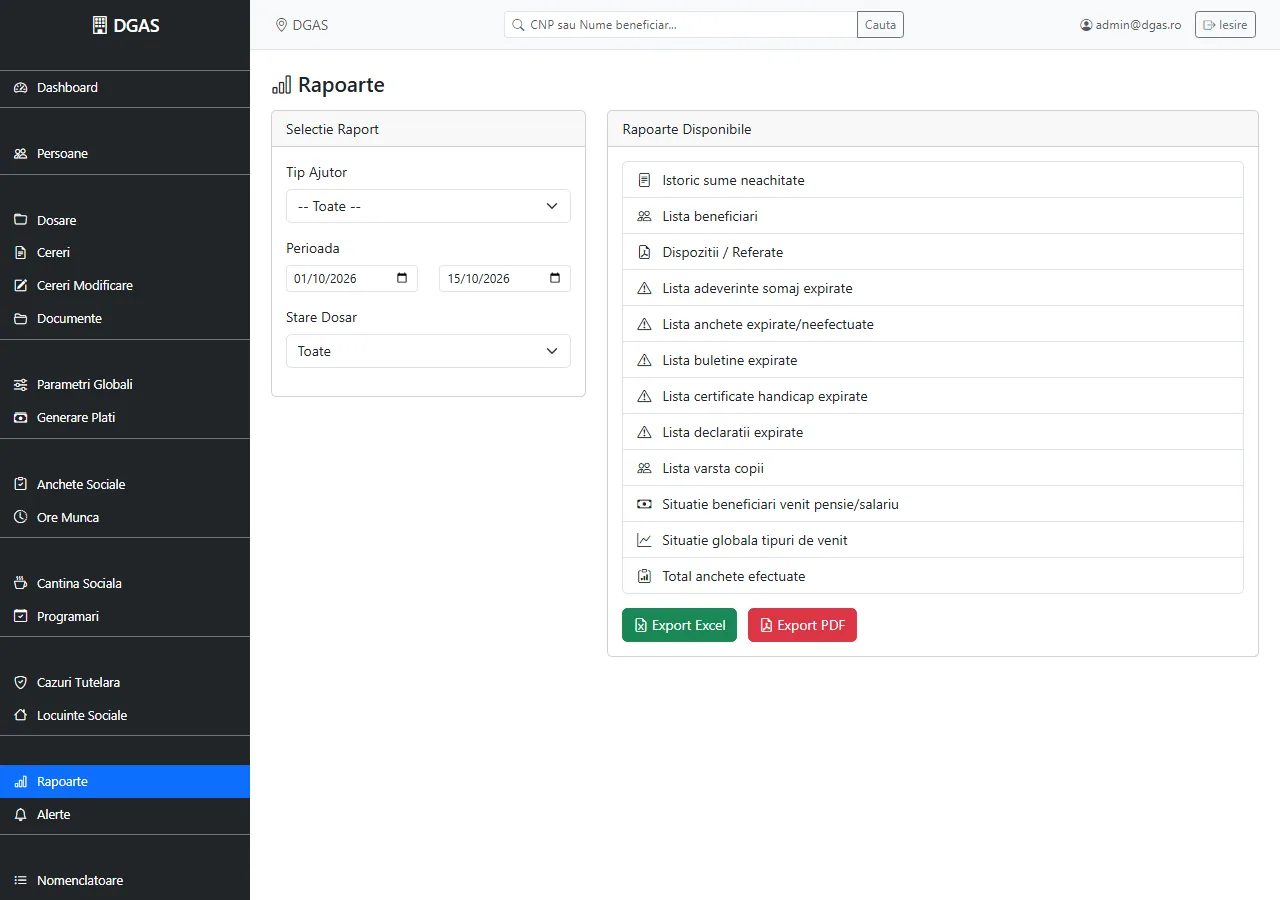Click the Parametri Globali sliders icon
Image resolution: width=1280 pixels, height=900 pixels.
pyautogui.click(x=20, y=385)
